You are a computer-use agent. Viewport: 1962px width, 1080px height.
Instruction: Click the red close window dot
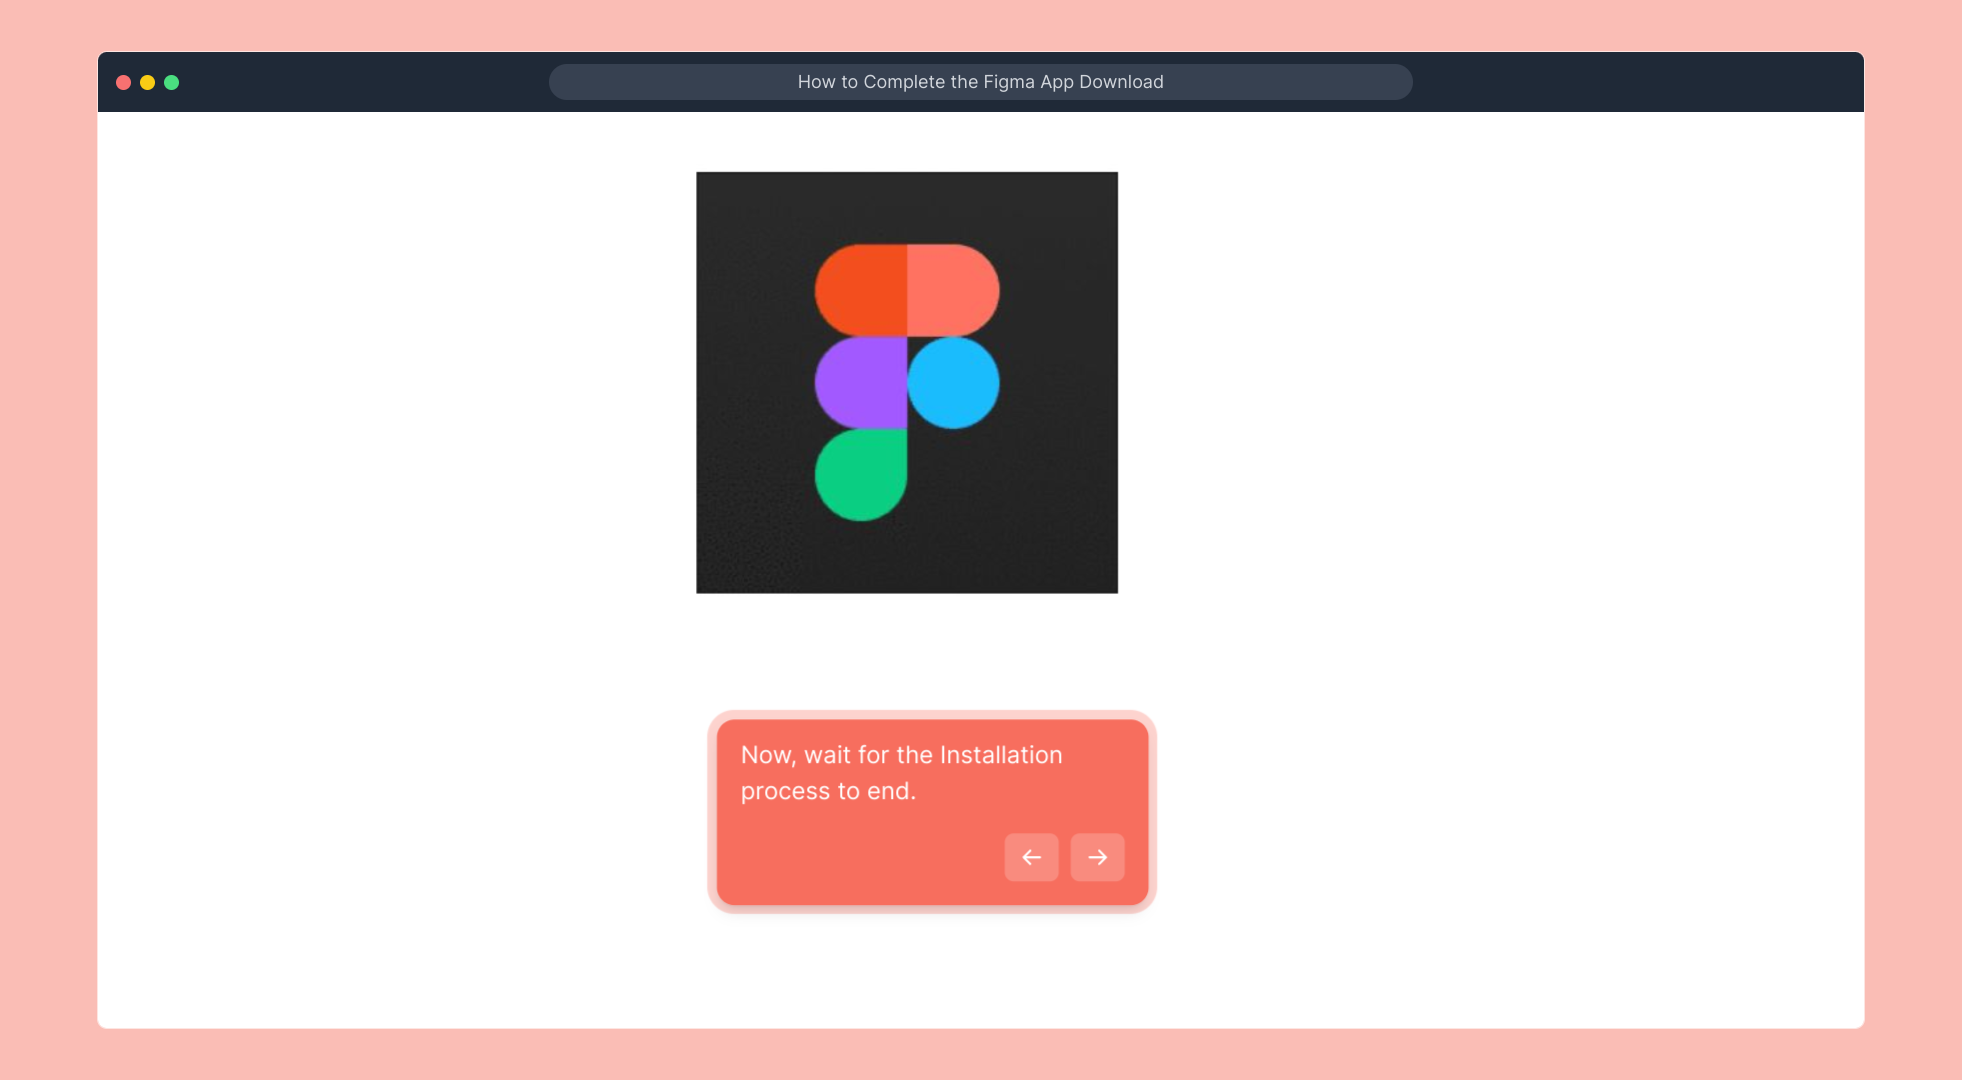(x=123, y=82)
